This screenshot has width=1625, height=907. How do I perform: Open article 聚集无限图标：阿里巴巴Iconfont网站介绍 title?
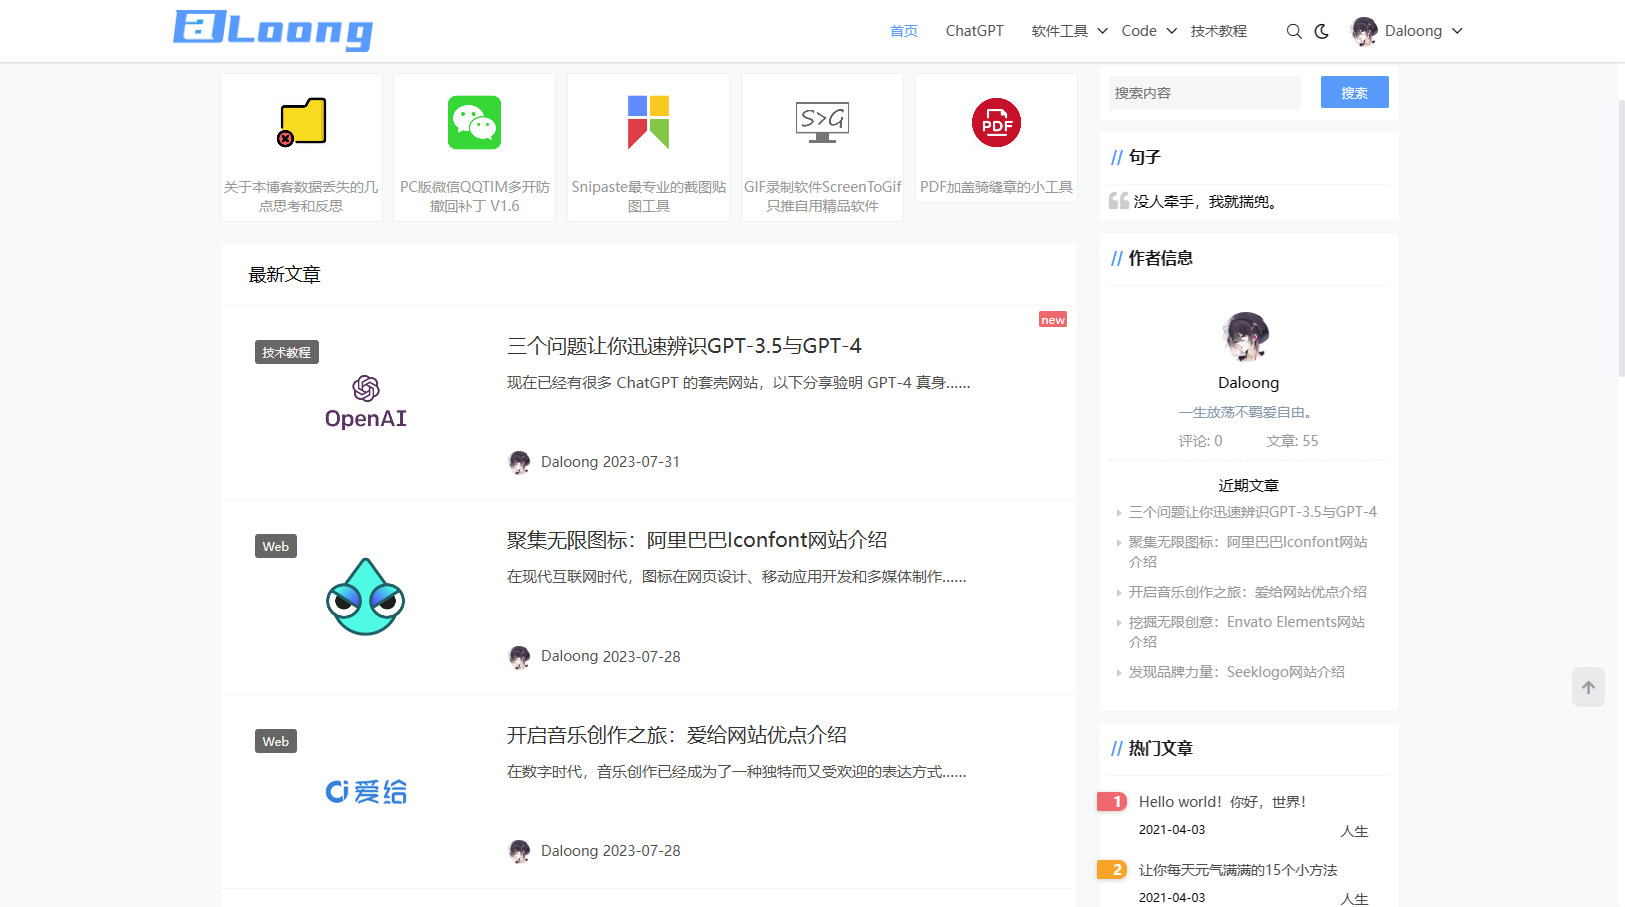[697, 540]
